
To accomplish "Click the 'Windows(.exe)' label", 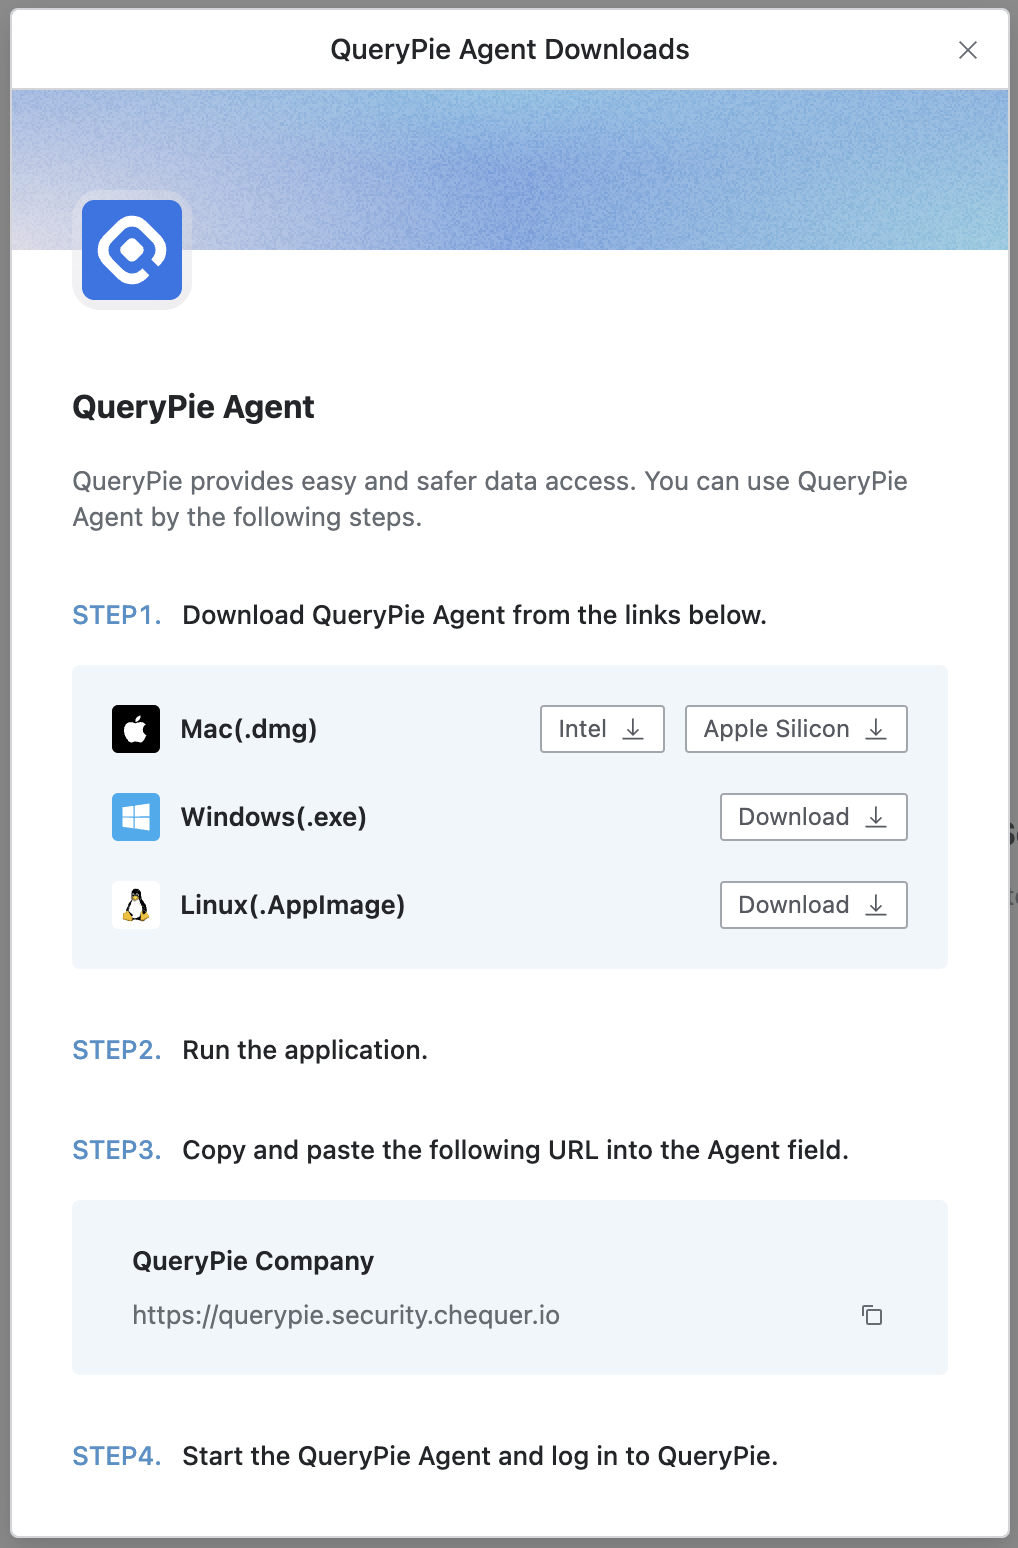I will [274, 817].
